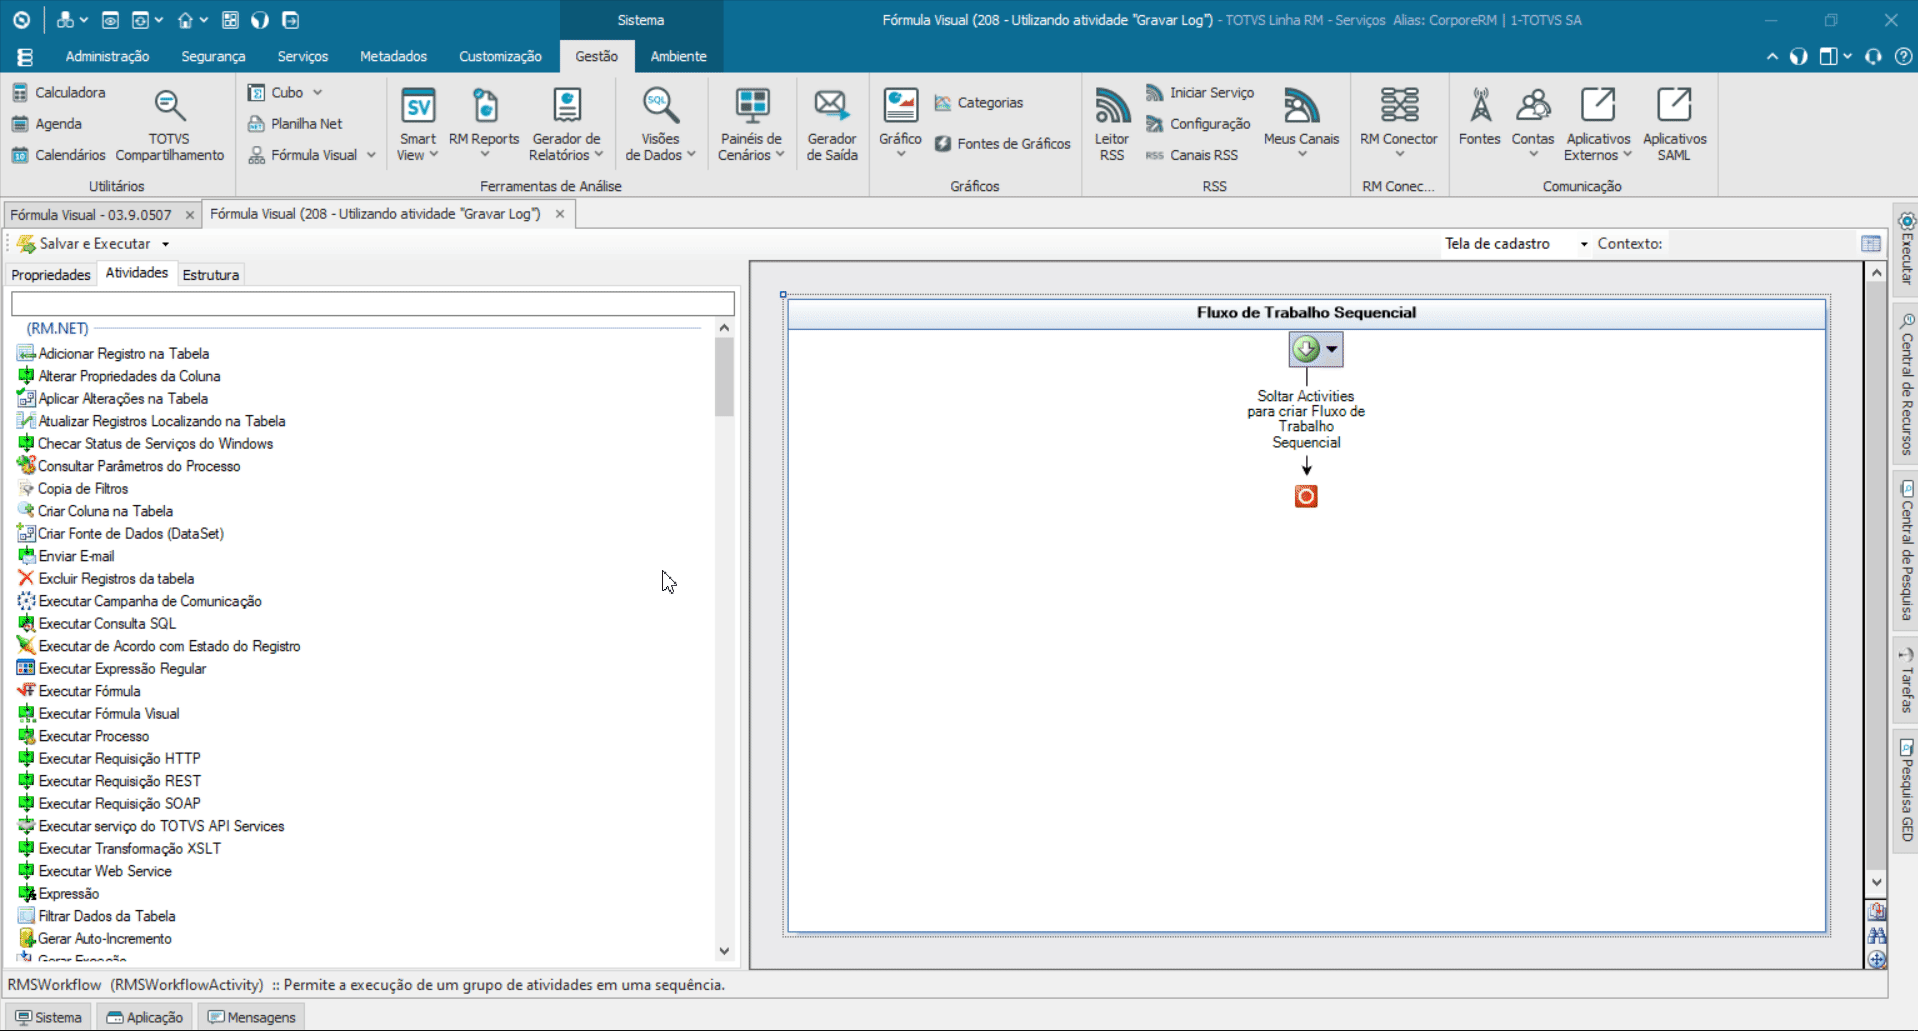
Task: Open RM Conector
Action: click(1398, 124)
